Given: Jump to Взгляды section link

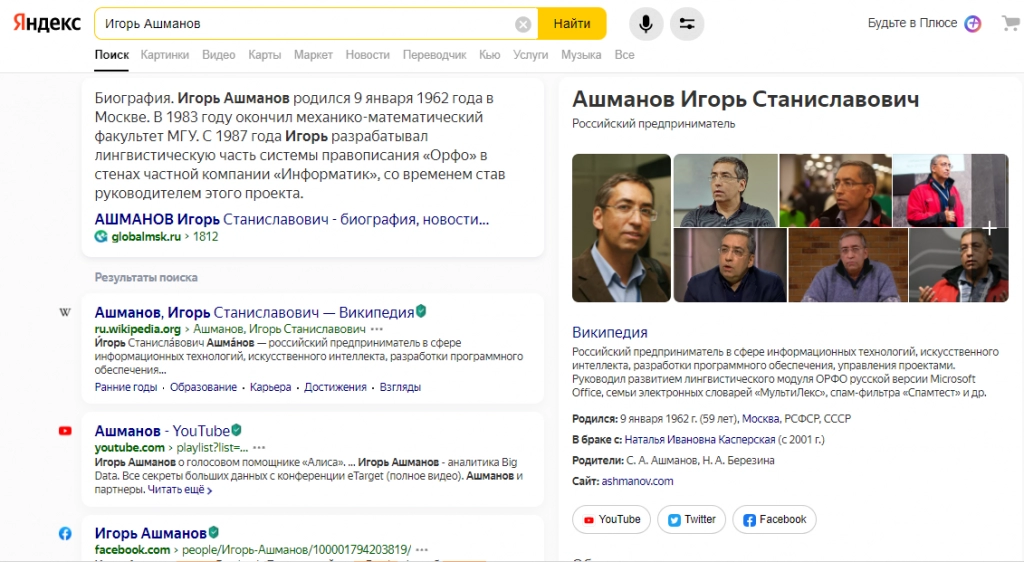Looking at the screenshot, I should [x=400, y=387].
